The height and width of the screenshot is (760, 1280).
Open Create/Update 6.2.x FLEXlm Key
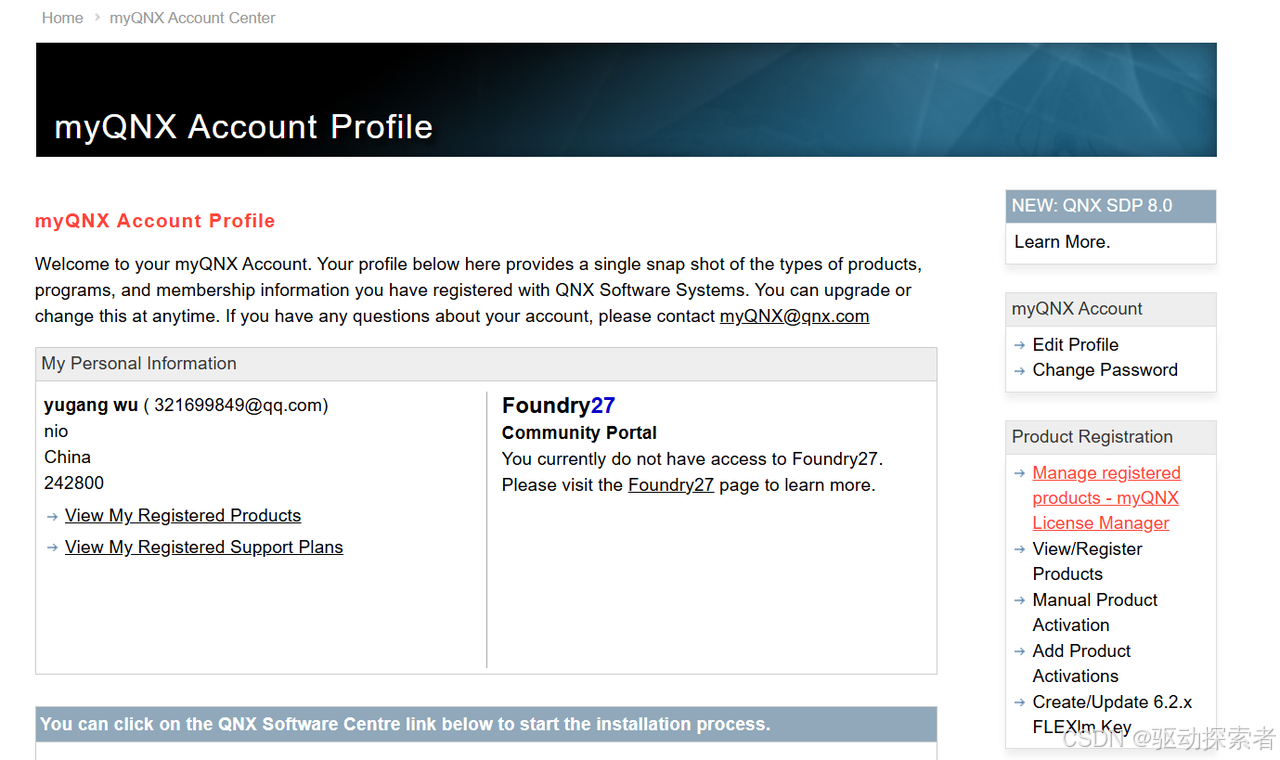1112,714
